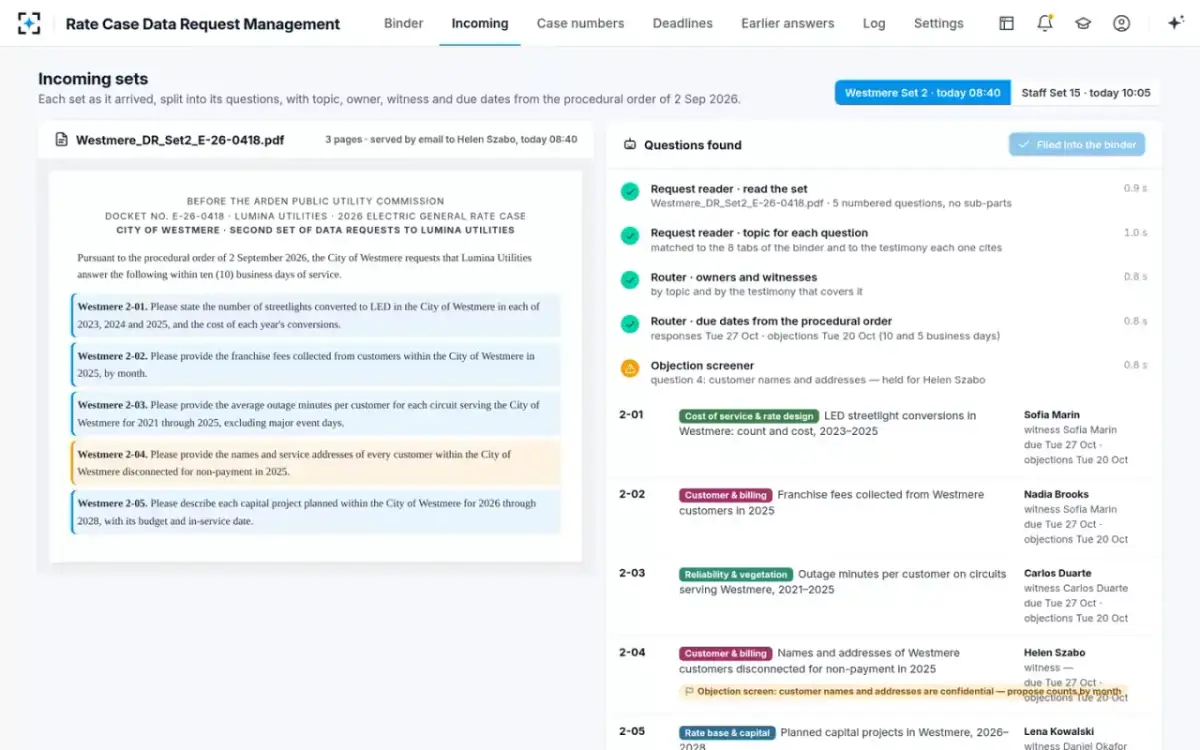Select question Westmere 2-05 in the document

click(316, 511)
